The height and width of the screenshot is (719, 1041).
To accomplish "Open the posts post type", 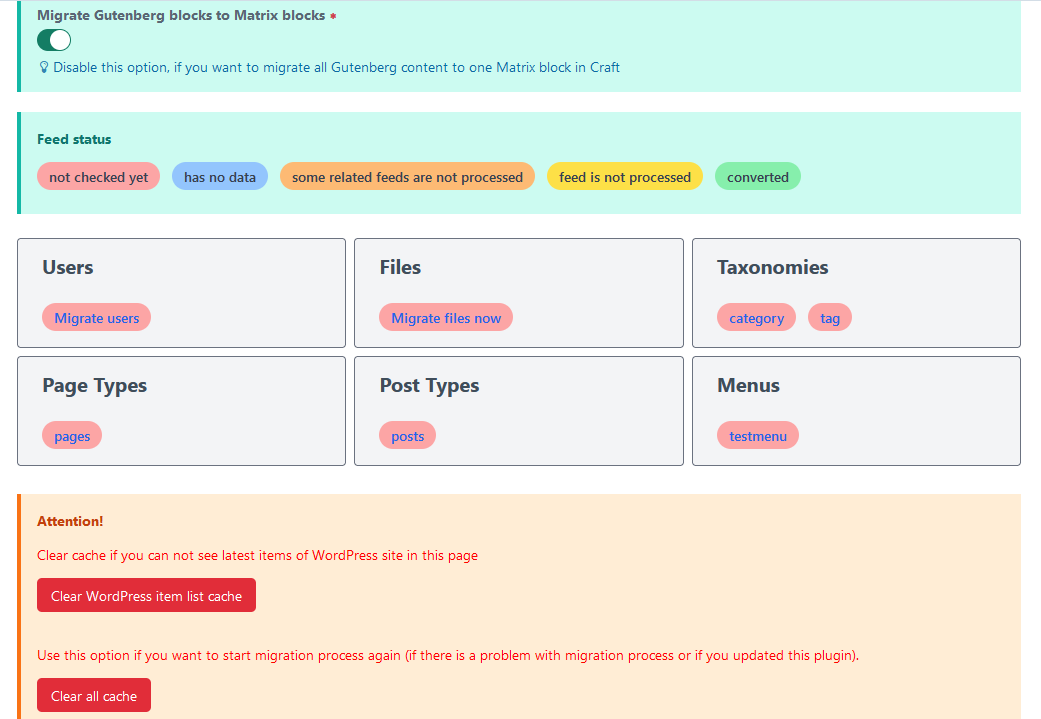I will coord(407,435).
